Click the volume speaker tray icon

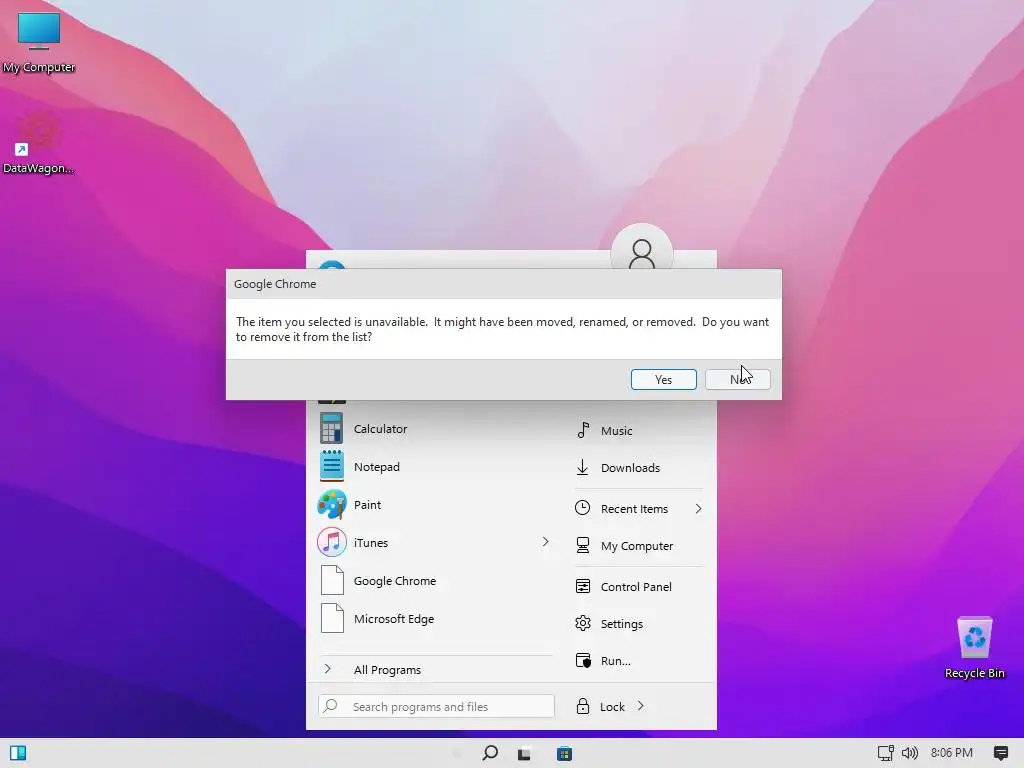910,753
